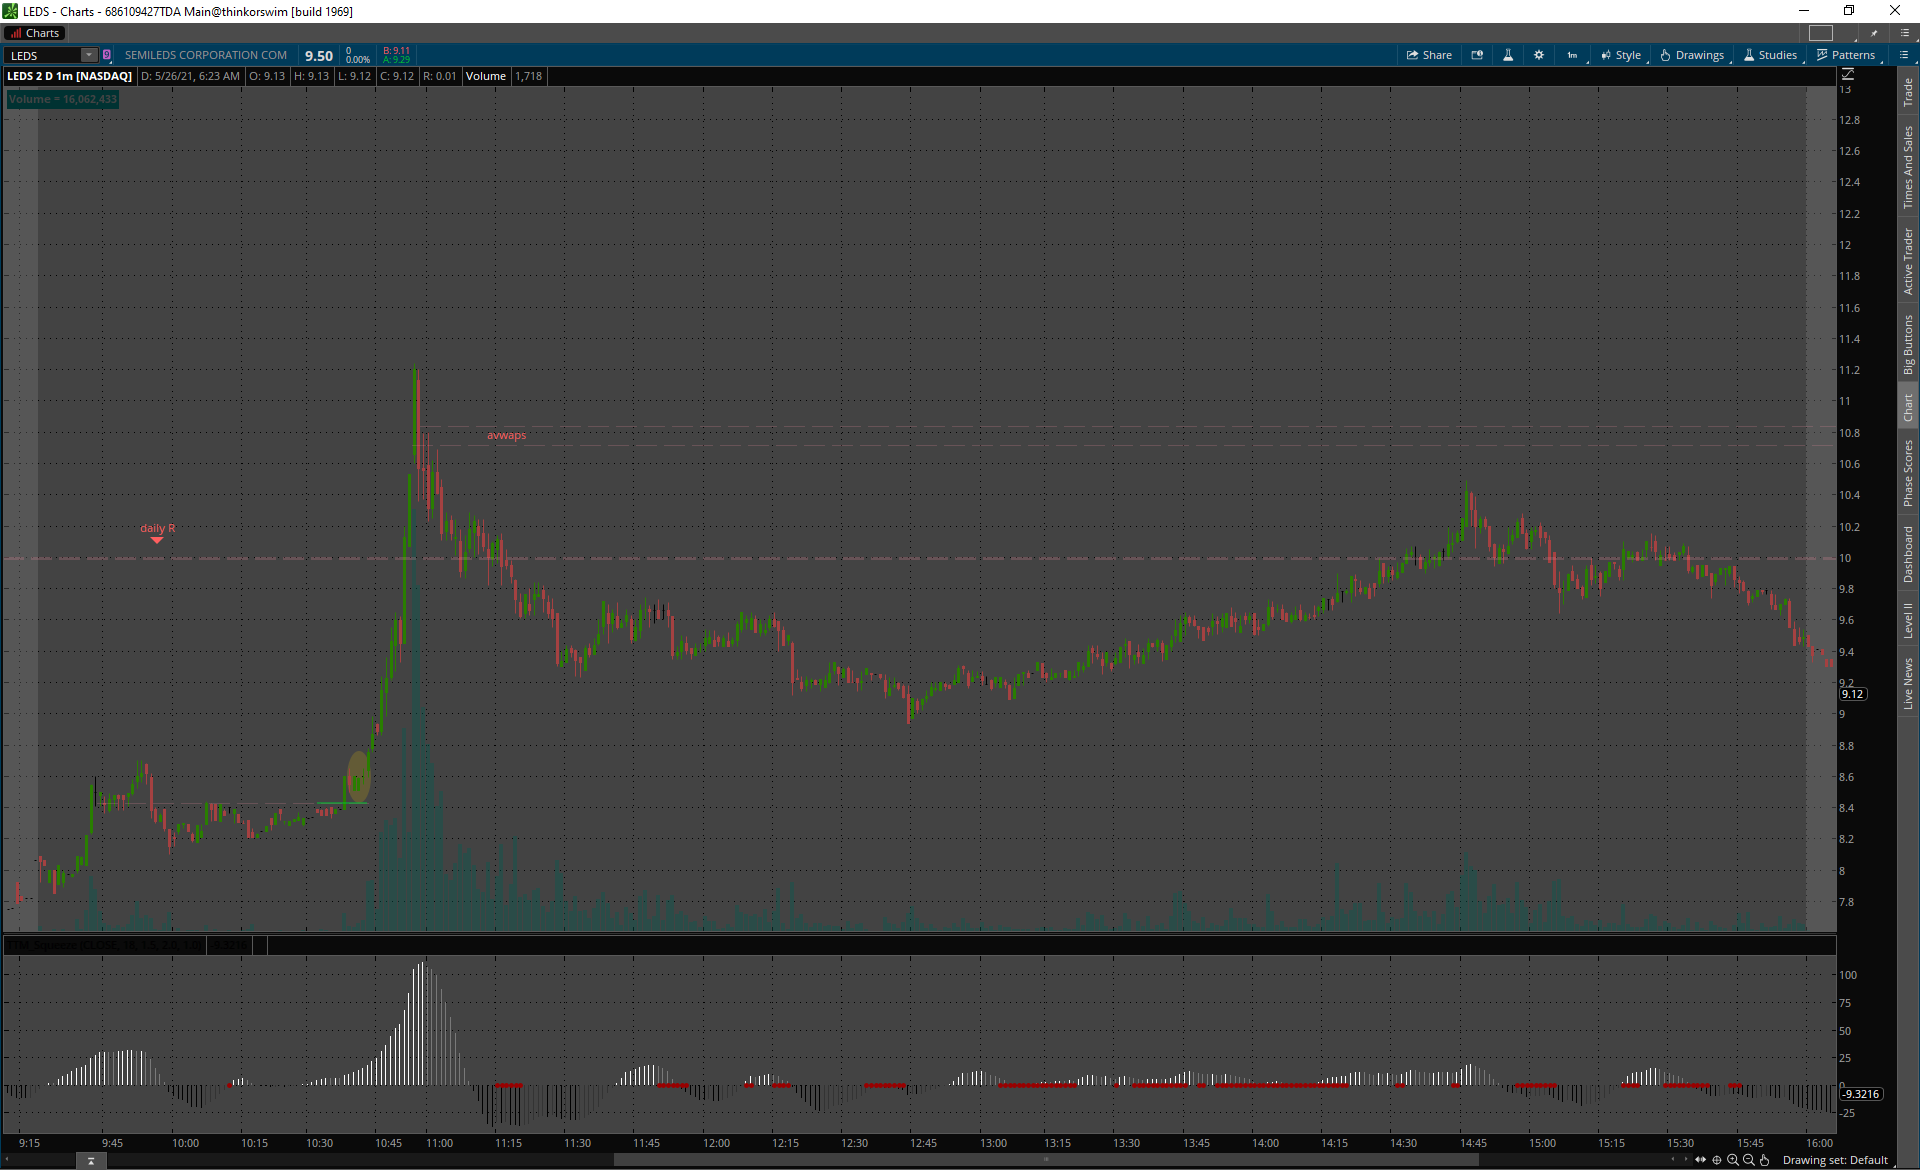This screenshot has height=1170, width=1920.
Task: Open the Drawings dropdown menu
Action: [1692, 55]
